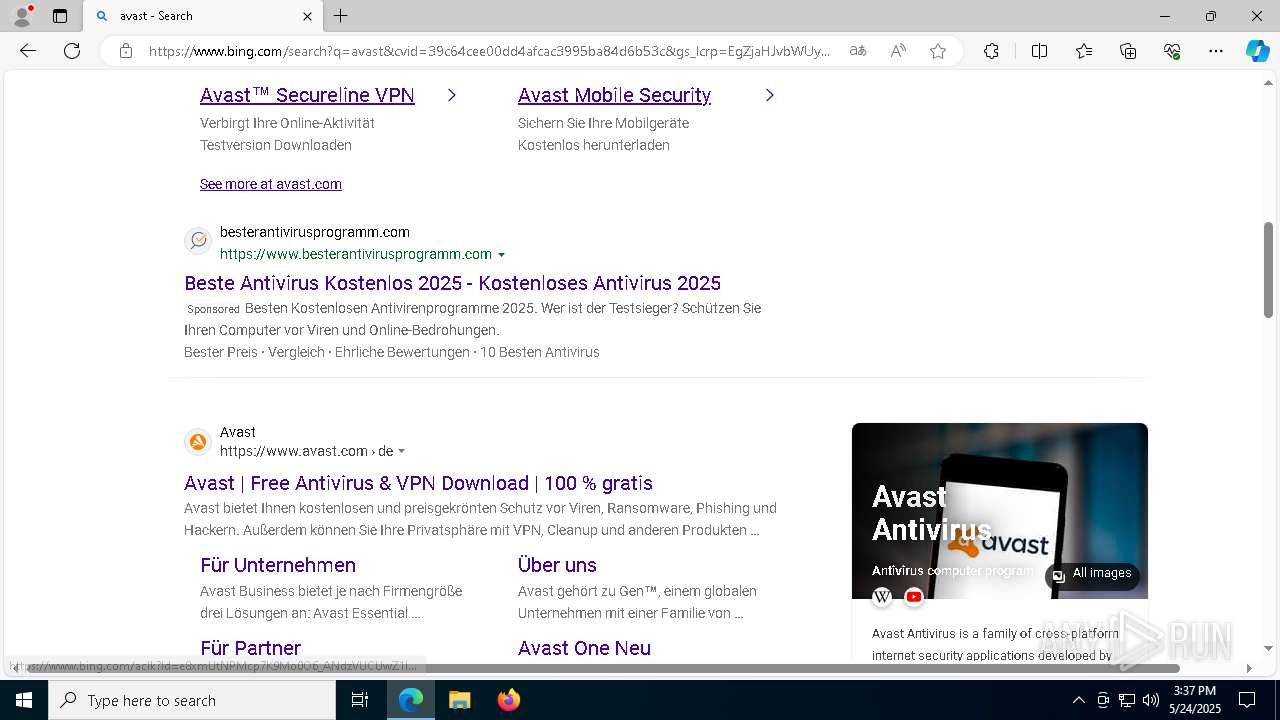Open Beste Antivirus Kostenlos 2025 result
Image resolution: width=1280 pixels, height=720 pixels.
[452, 283]
